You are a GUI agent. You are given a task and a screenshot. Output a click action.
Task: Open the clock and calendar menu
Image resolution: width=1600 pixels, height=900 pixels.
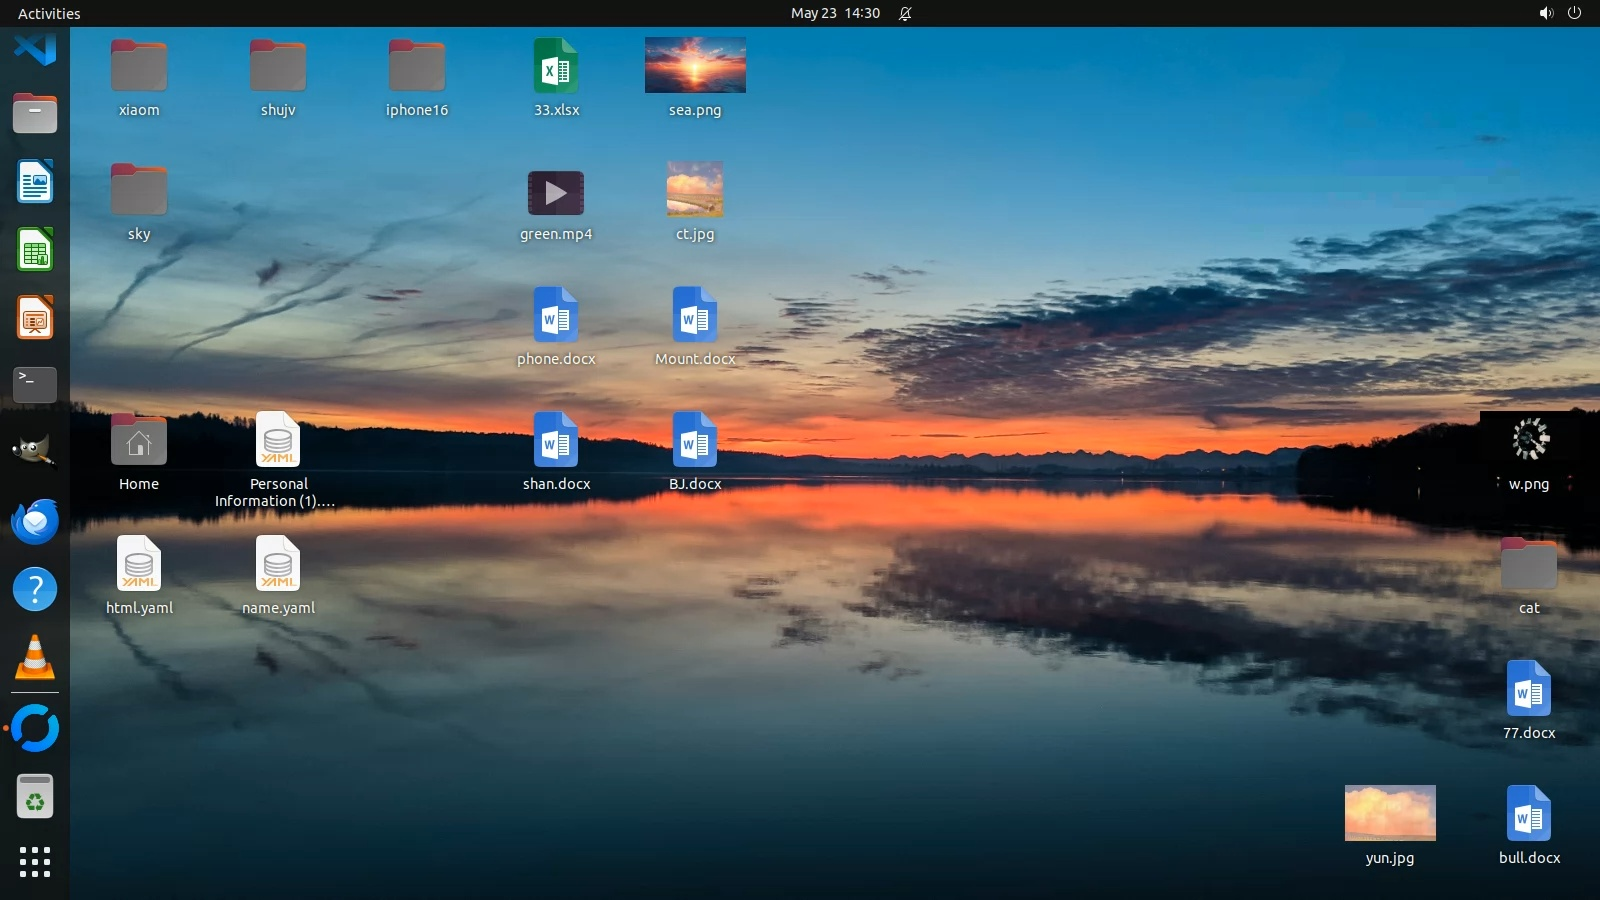(x=835, y=13)
